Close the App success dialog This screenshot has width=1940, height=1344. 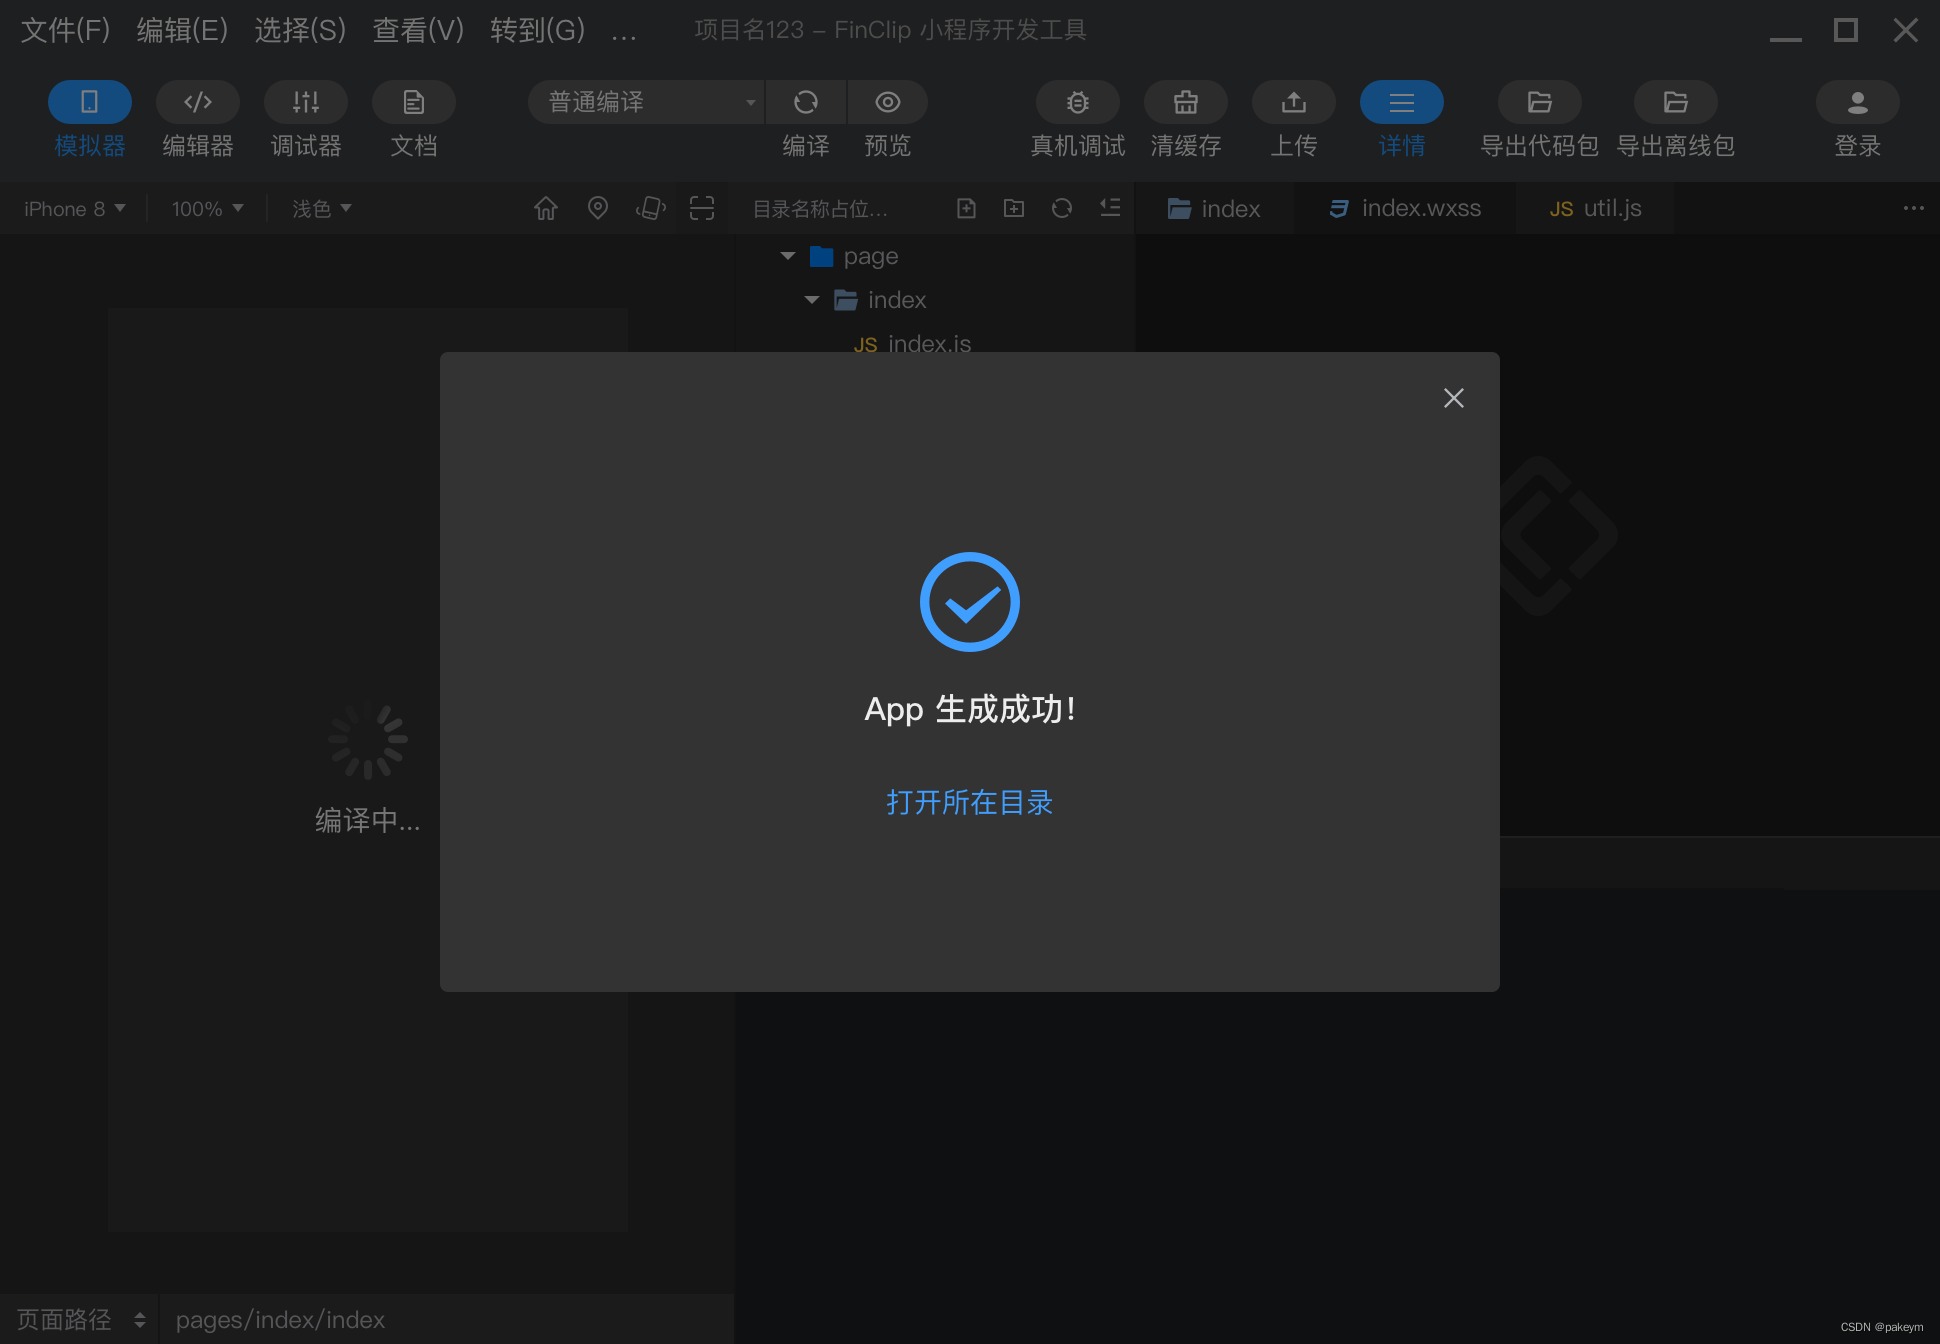(1453, 398)
